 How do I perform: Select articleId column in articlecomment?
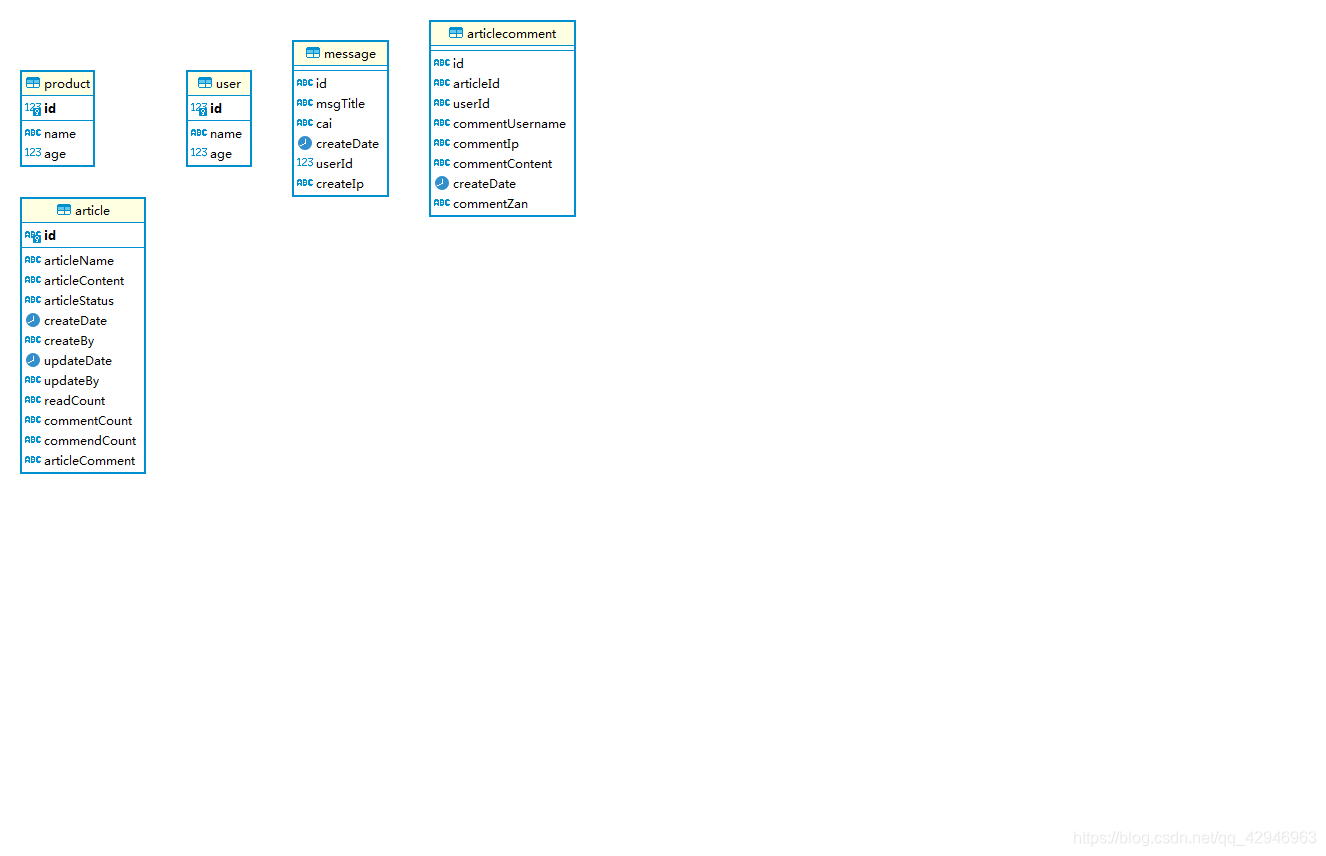click(502, 83)
